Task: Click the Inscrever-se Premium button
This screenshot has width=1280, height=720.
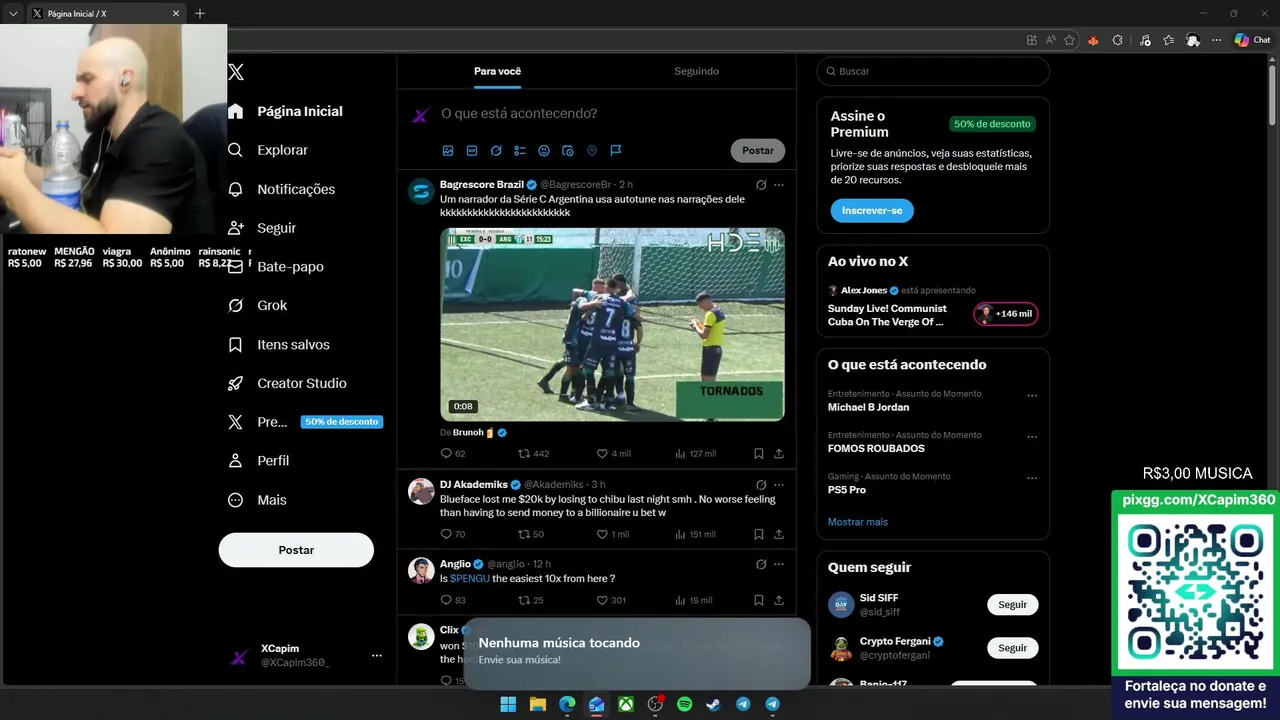Action: pyautogui.click(x=872, y=211)
